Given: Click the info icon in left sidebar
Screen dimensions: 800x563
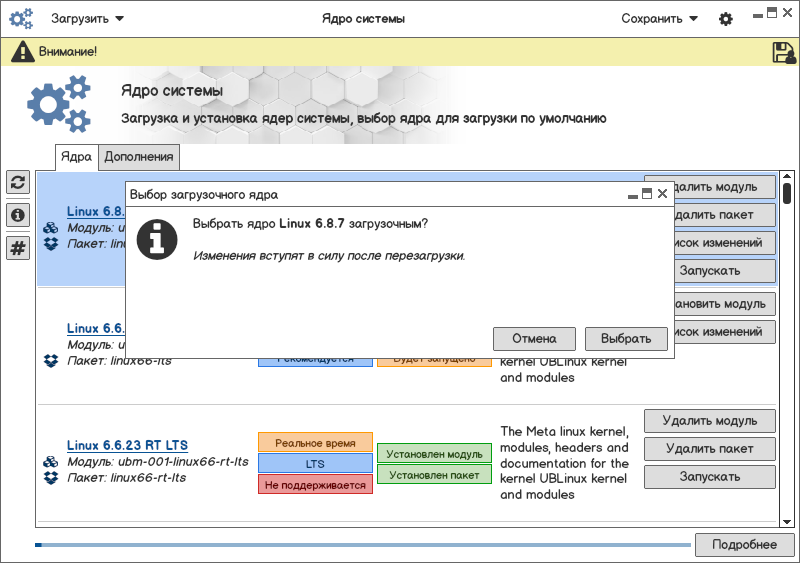Looking at the screenshot, I should coord(17,215).
